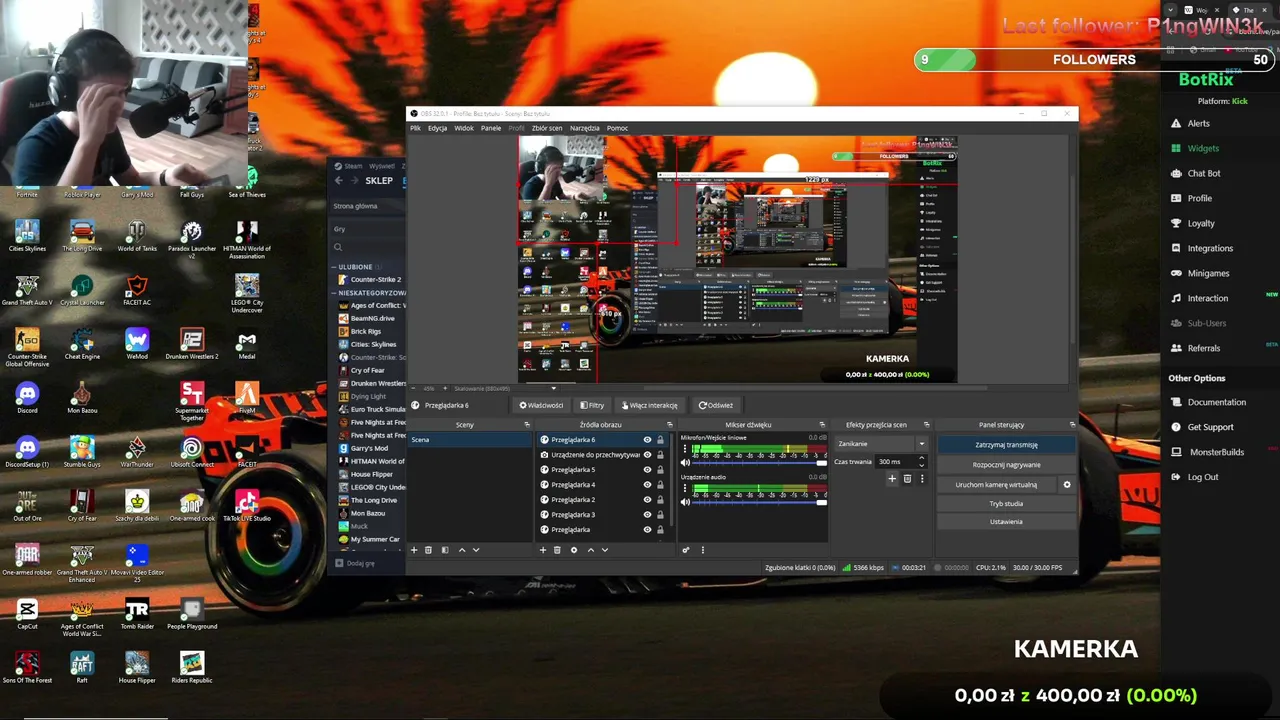This screenshot has width=1280, height=720.
Task: Open Widok menu in OBS
Action: (x=464, y=128)
